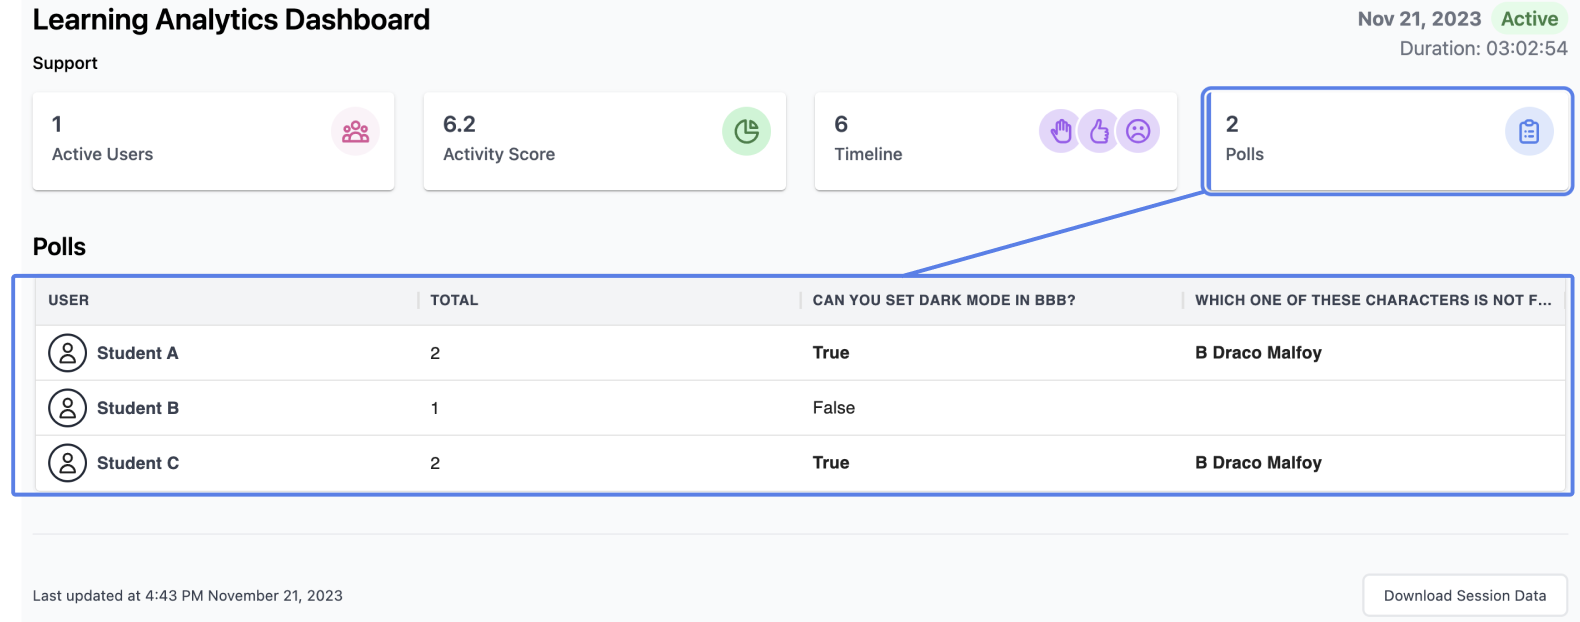Open the Activity Score card
This screenshot has height=622, width=1580.
pos(604,141)
